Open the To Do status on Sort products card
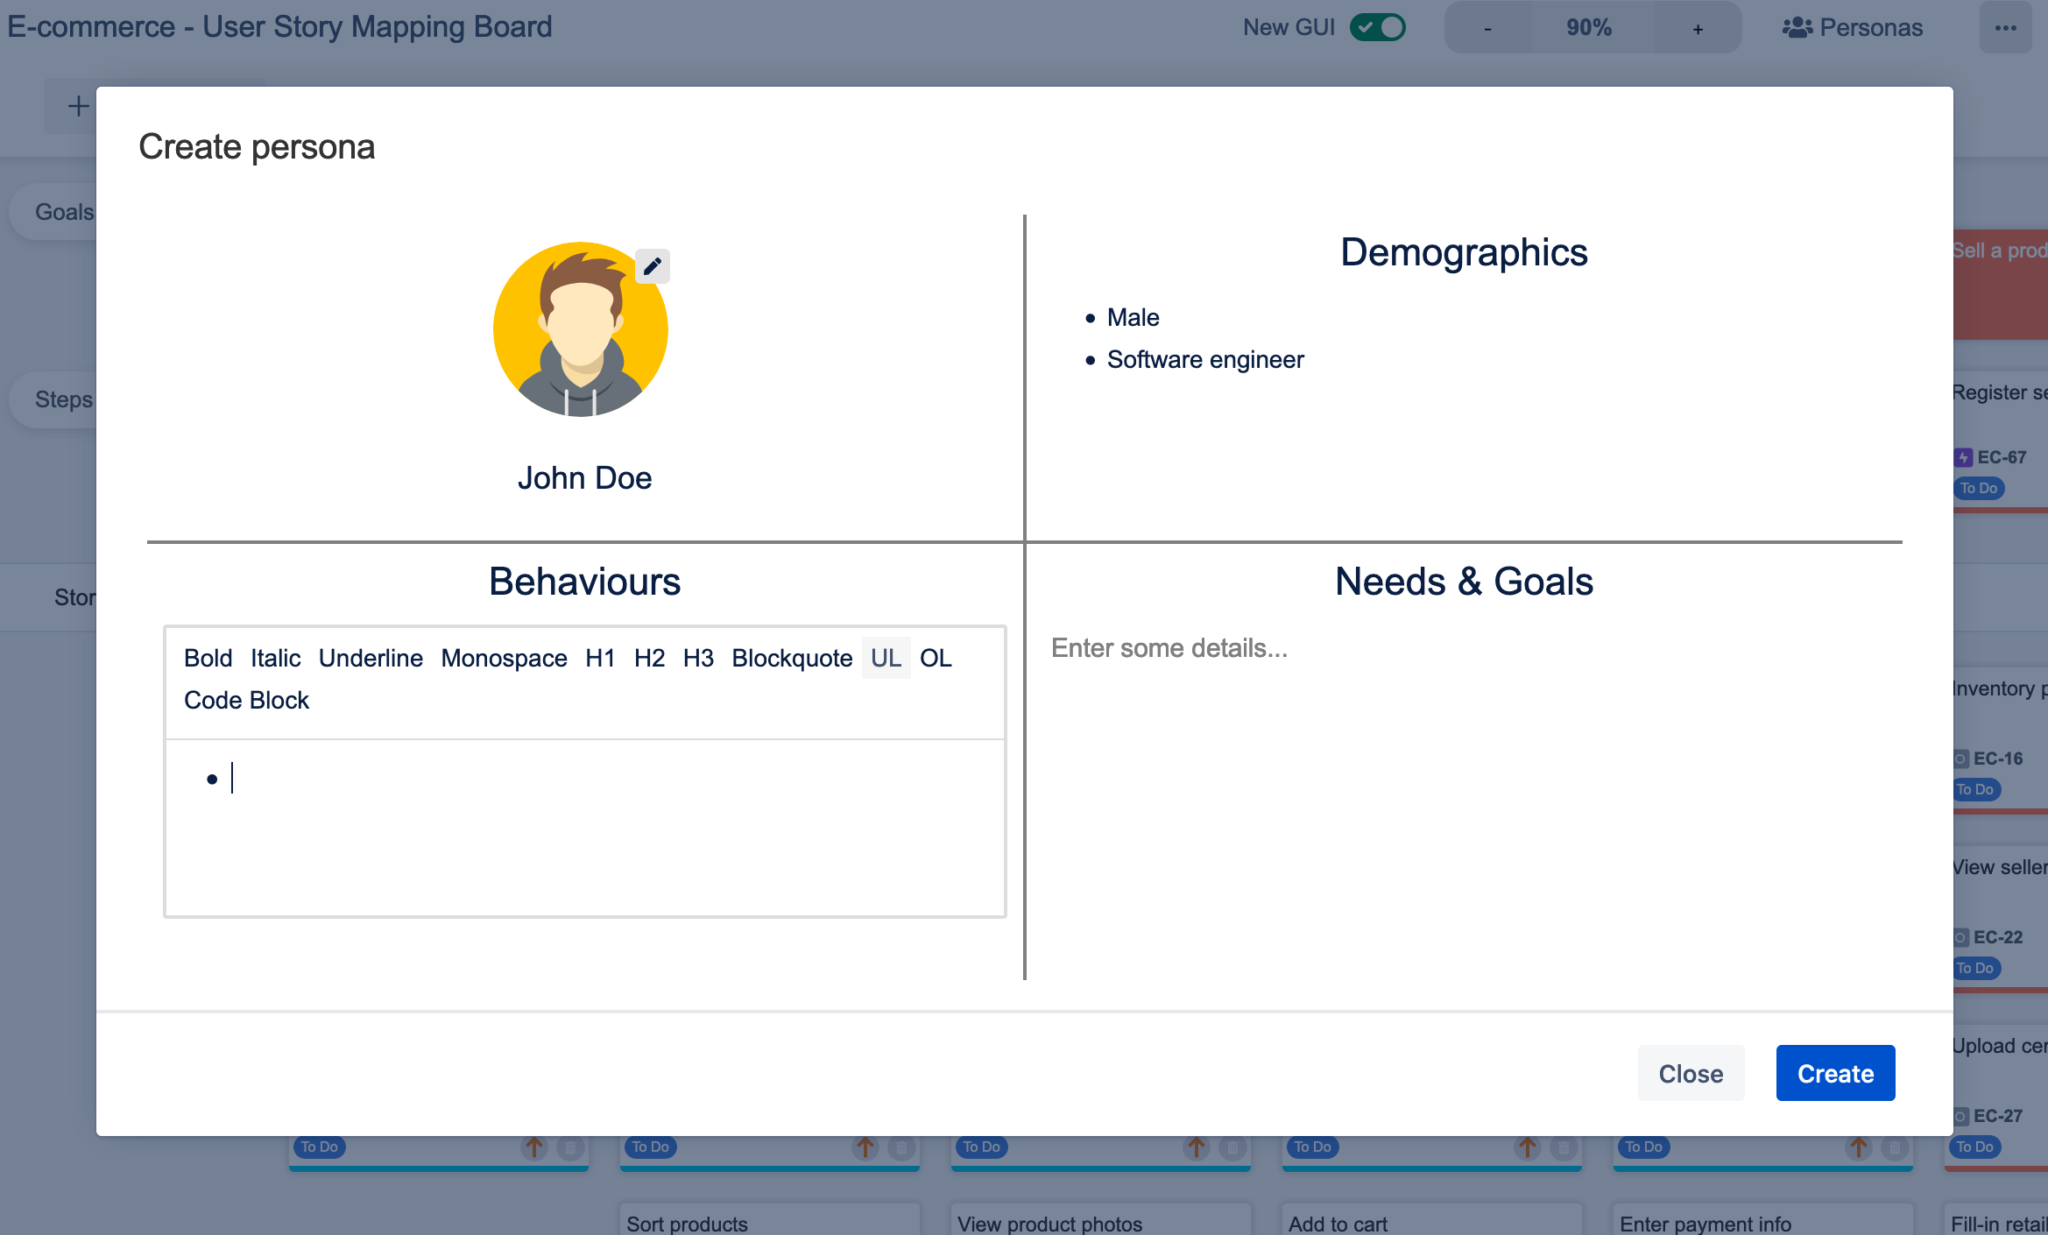The height and width of the screenshot is (1235, 2048). (x=650, y=1147)
